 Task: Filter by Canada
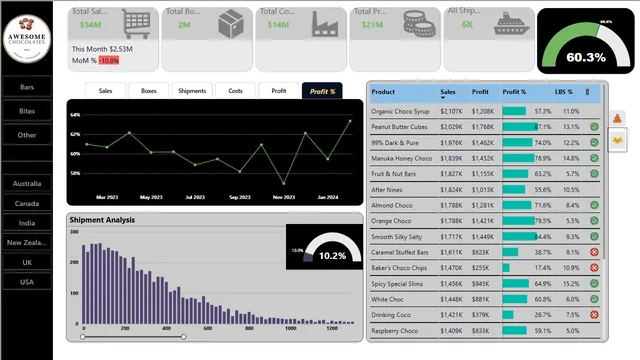27,203
